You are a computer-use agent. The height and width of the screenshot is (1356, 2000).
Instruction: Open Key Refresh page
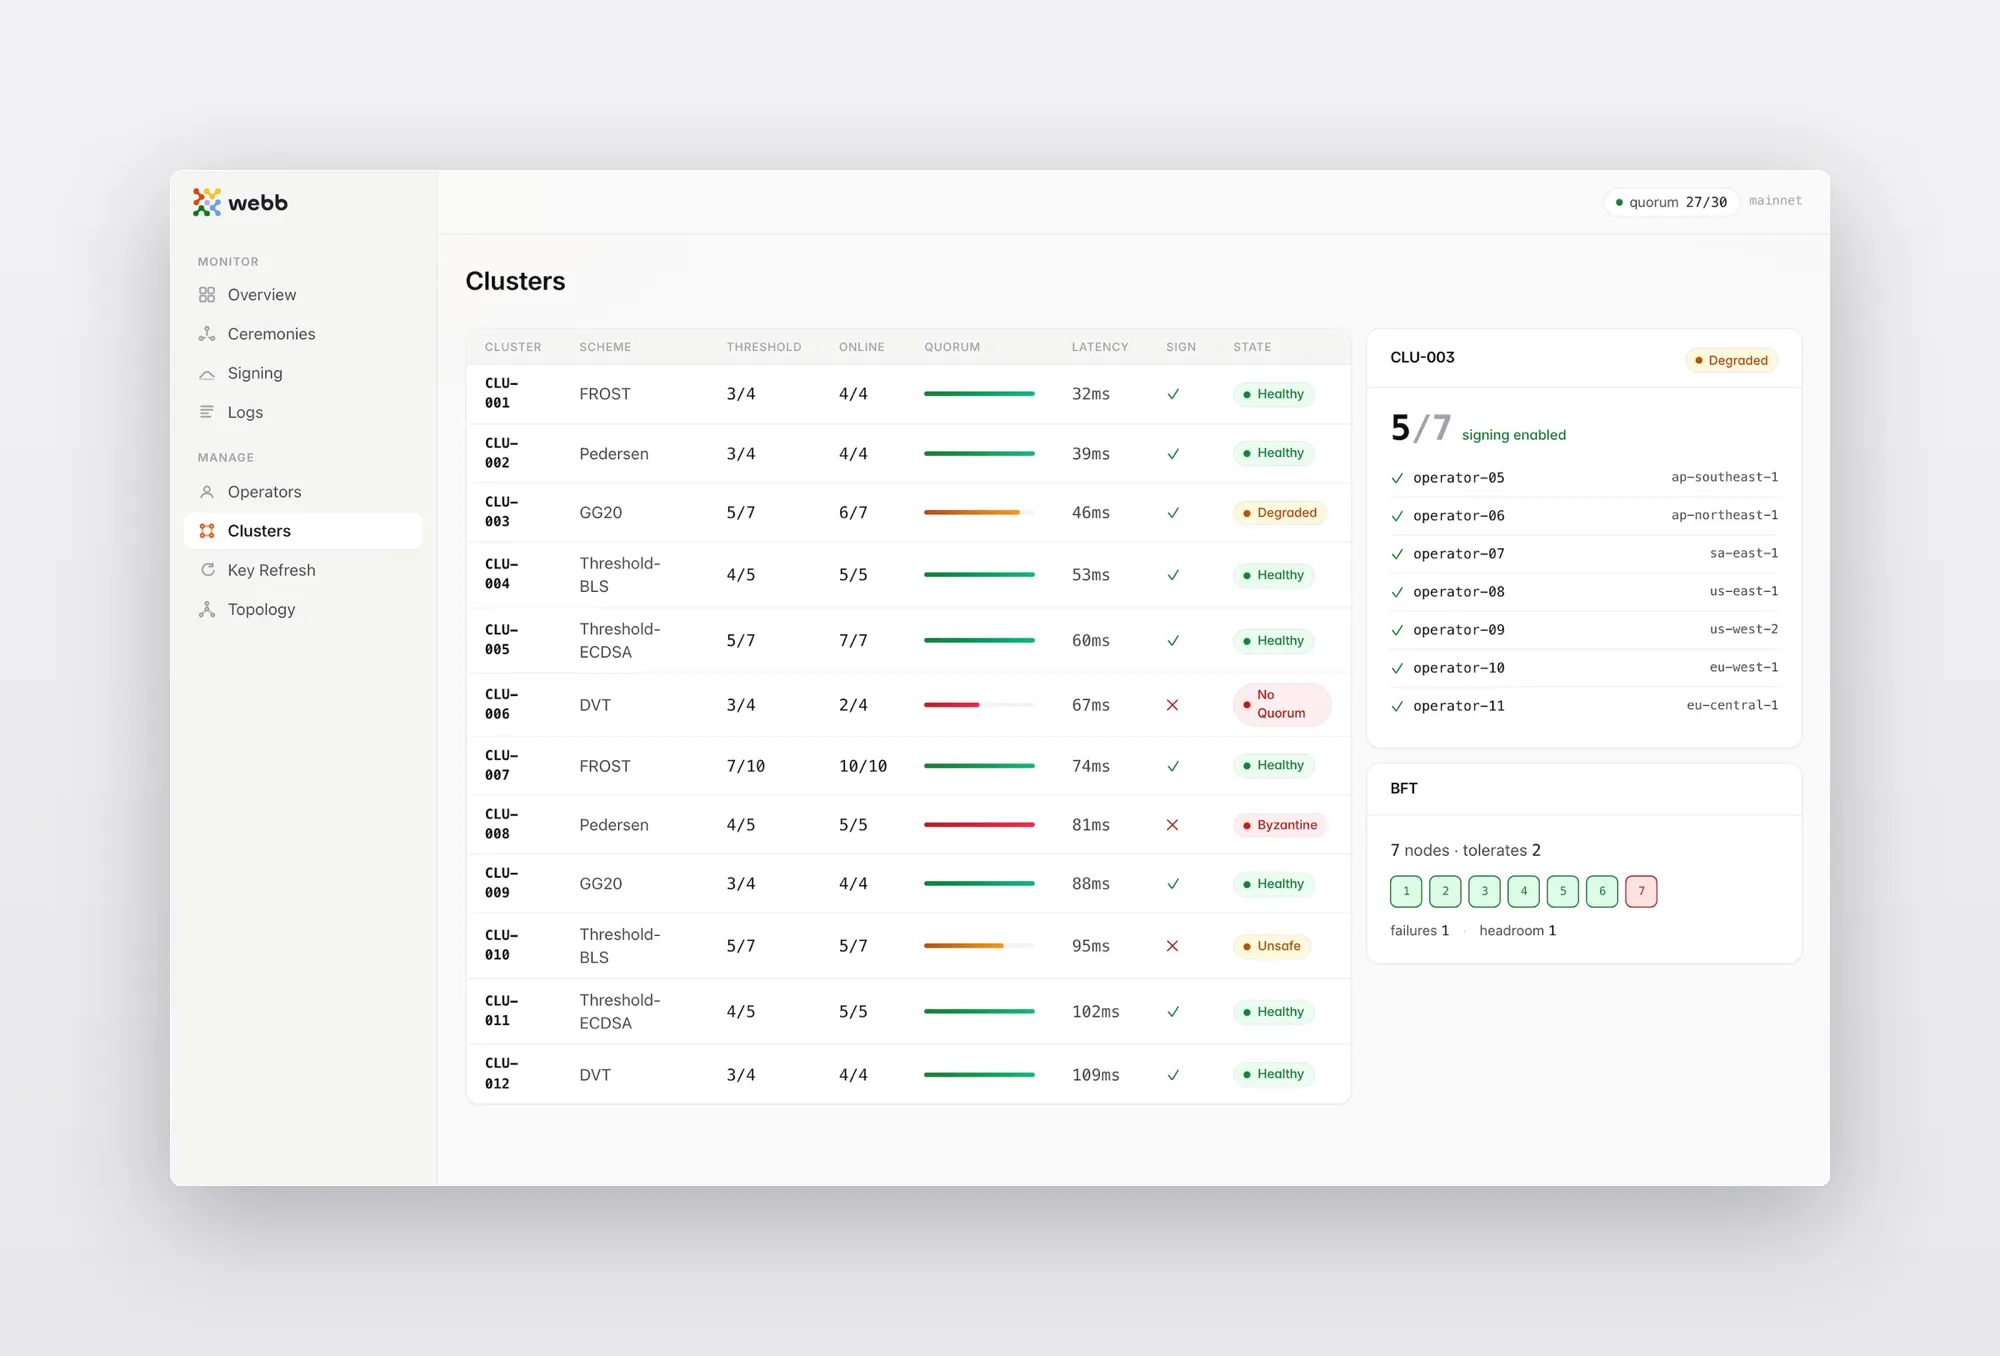(303, 570)
